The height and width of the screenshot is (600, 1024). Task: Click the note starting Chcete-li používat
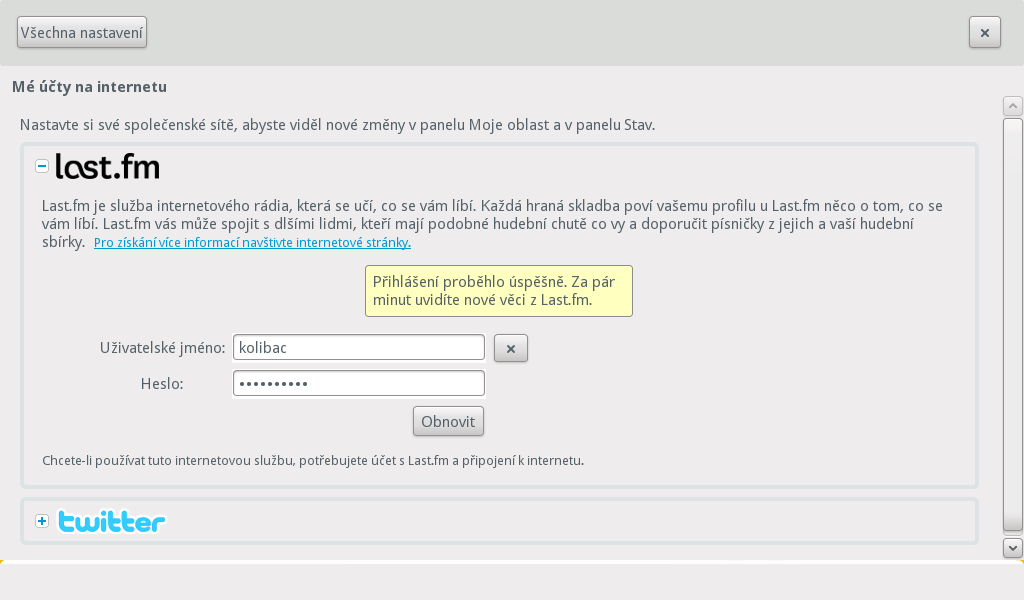(313, 461)
